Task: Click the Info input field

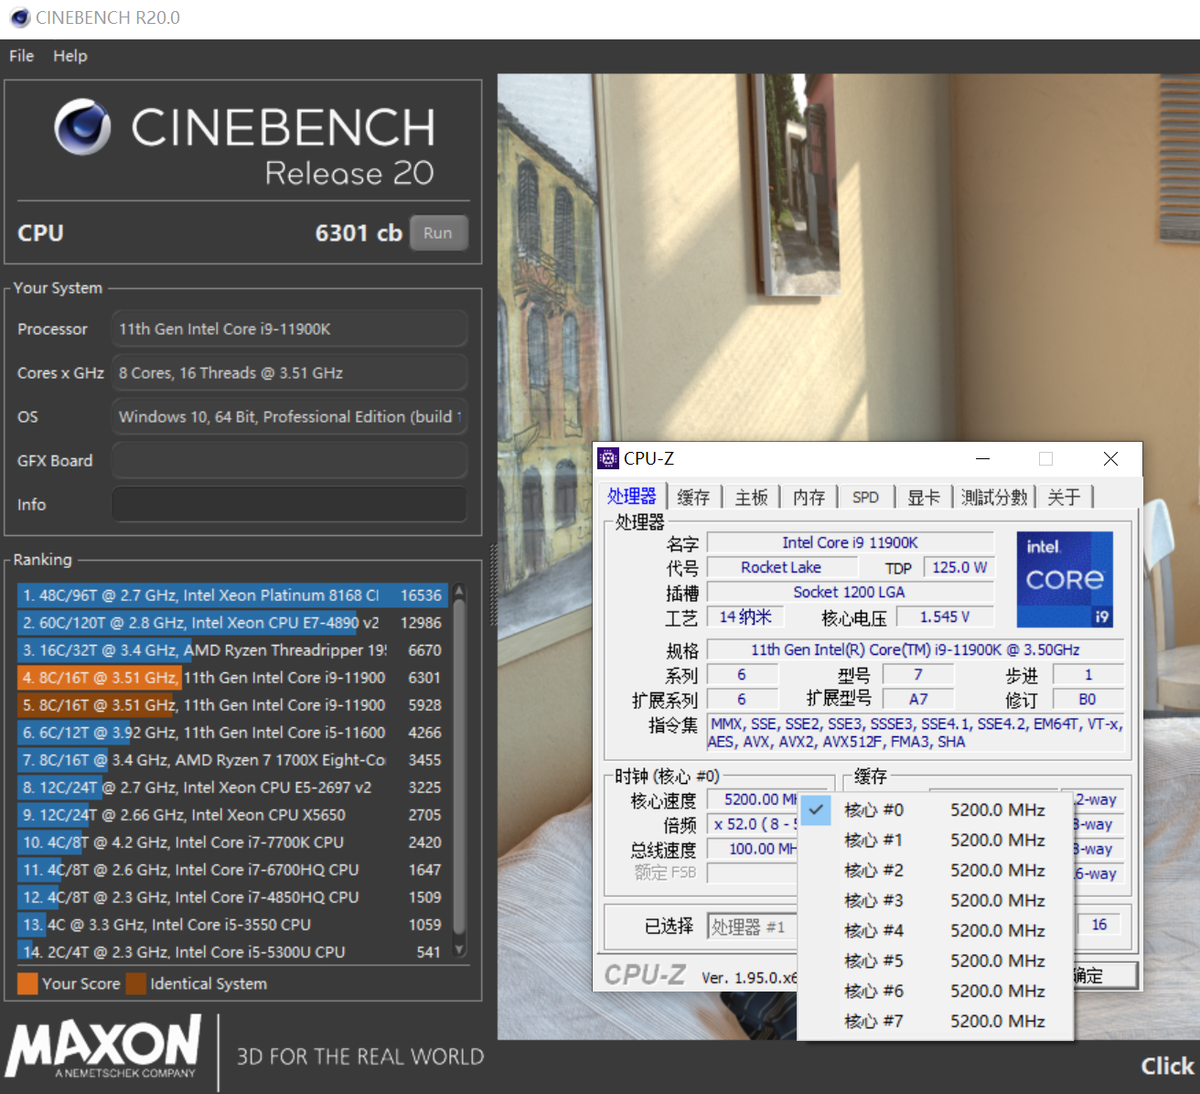Action: coord(289,505)
